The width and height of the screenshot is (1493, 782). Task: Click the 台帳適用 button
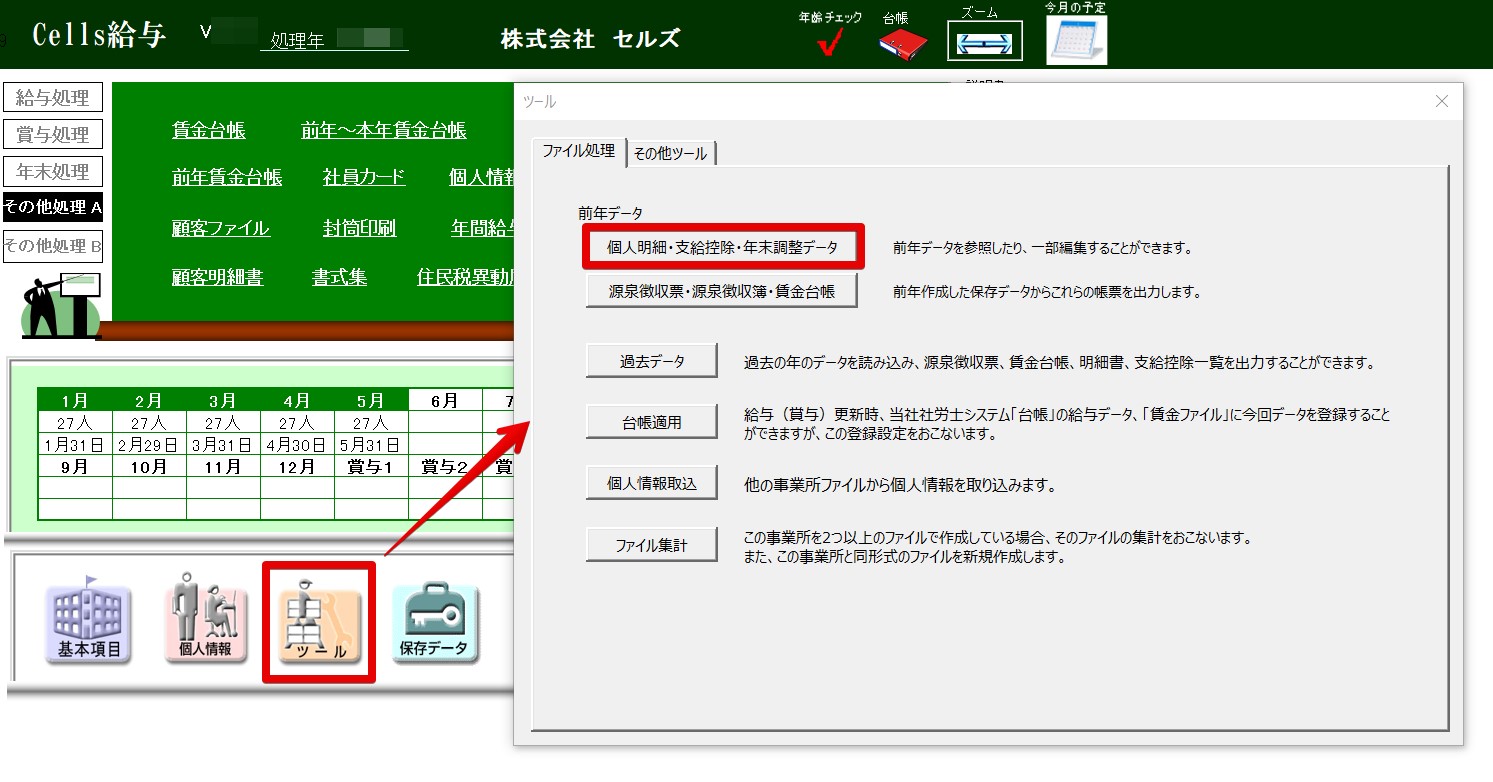pyautogui.click(x=652, y=423)
